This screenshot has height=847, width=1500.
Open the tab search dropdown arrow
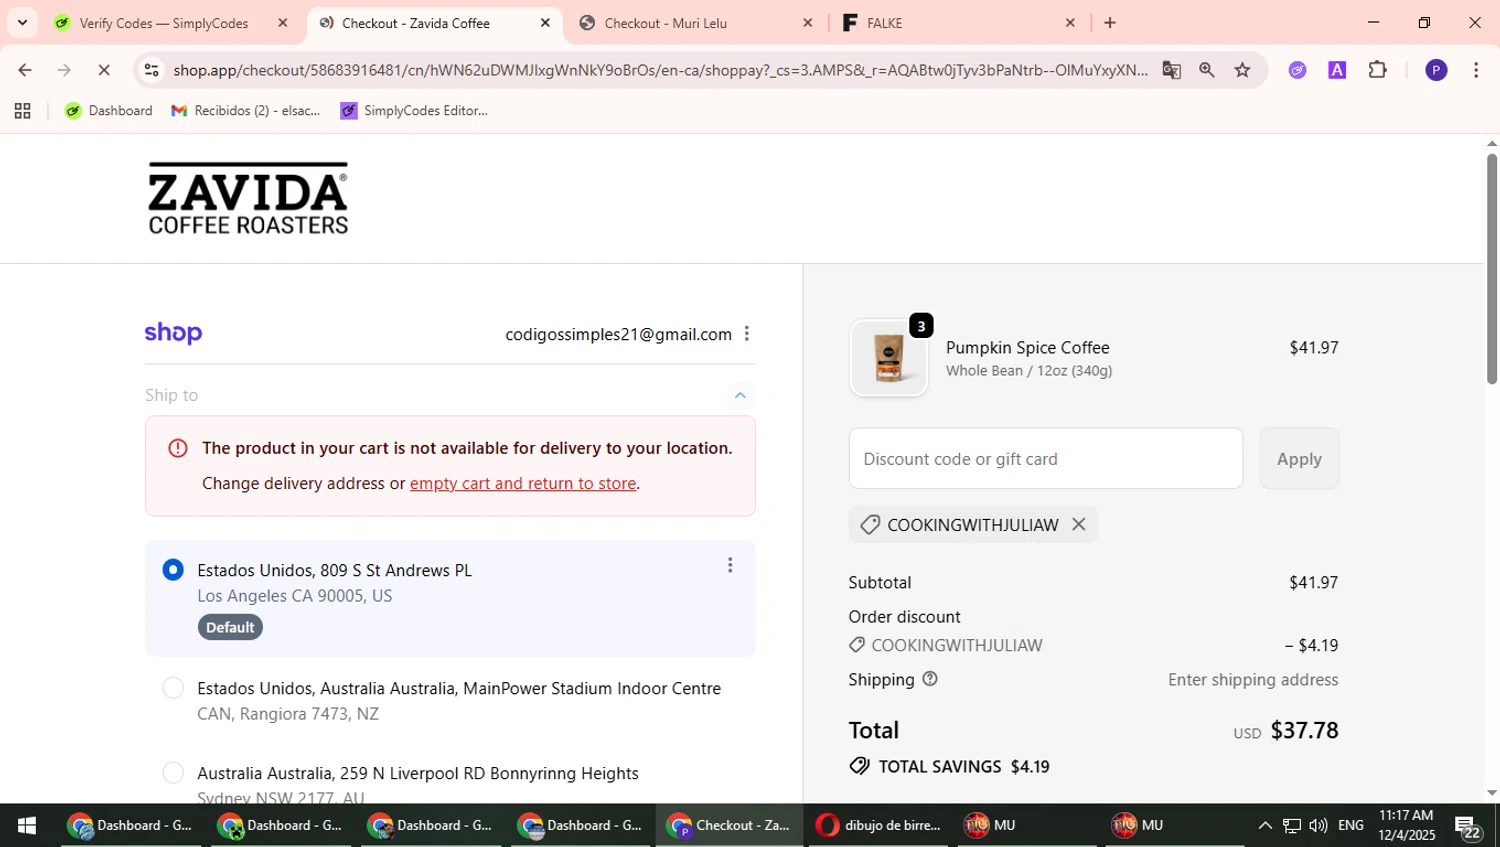pos(22,22)
